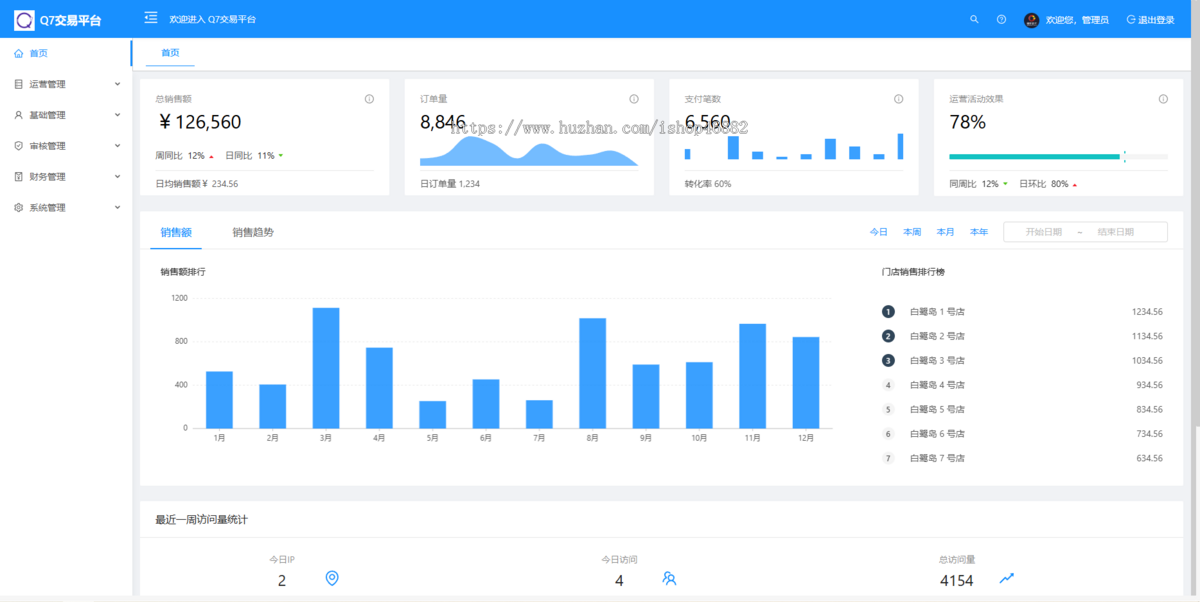Filter sales by 本月

click(x=945, y=232)
